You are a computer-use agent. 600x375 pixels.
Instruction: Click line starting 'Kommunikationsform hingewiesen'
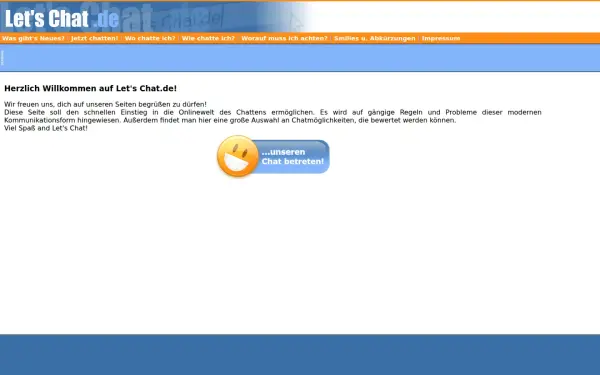tap(230, 120)
